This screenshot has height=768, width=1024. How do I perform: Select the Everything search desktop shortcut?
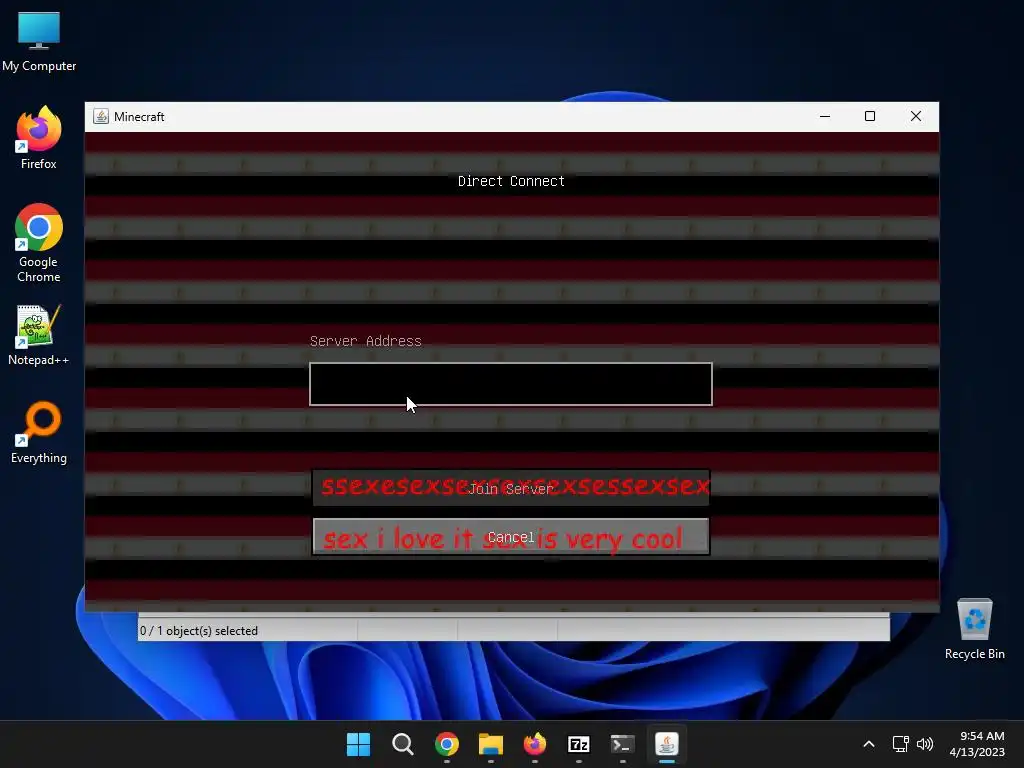pyautogui.click(x=39, y=433)
